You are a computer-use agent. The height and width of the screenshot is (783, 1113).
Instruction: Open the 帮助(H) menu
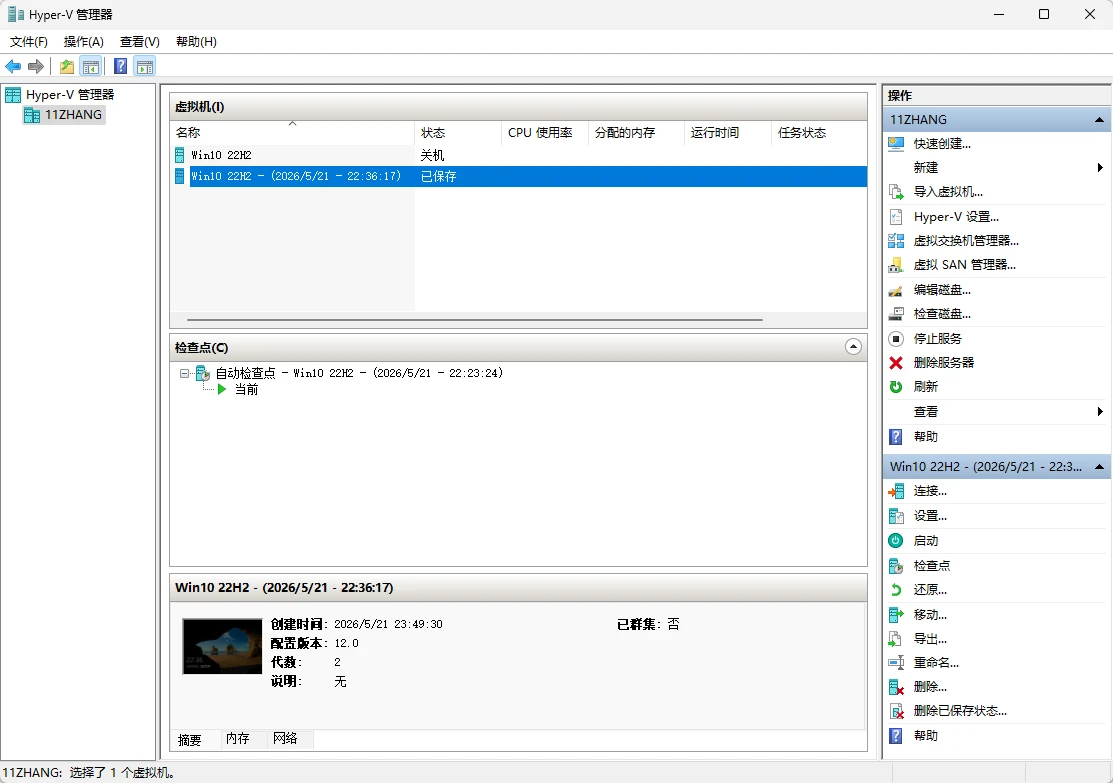point(196,42)
